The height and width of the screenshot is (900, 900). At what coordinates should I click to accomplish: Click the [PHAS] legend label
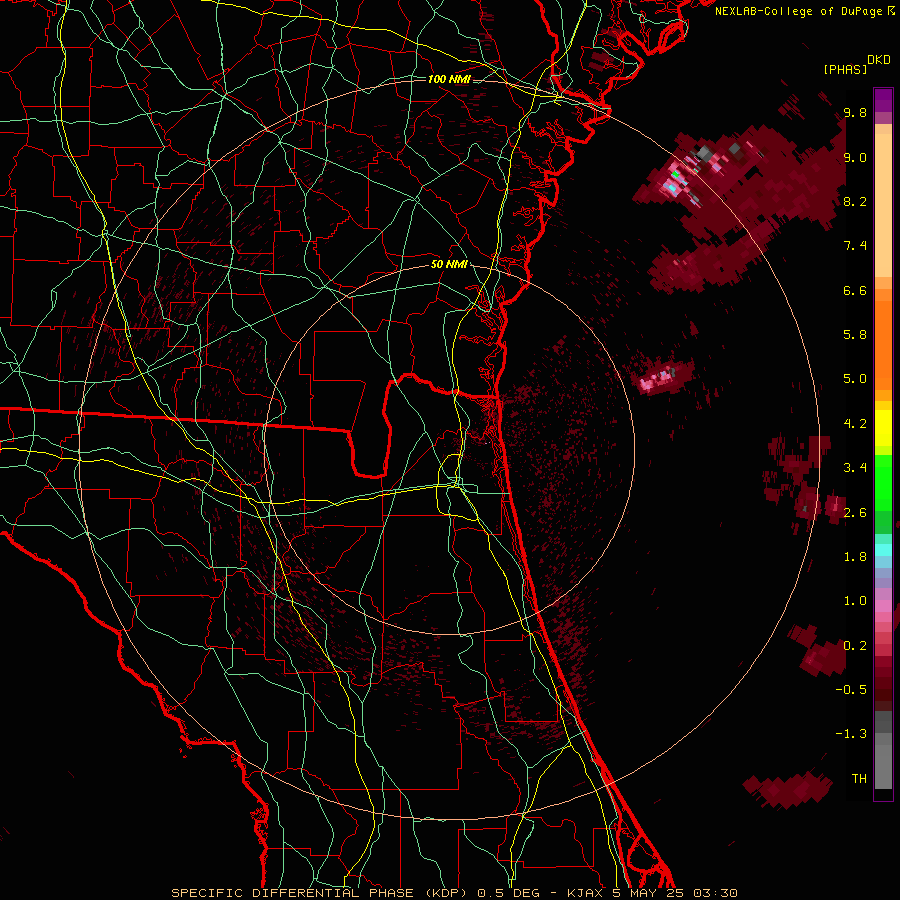pos(845,70)
